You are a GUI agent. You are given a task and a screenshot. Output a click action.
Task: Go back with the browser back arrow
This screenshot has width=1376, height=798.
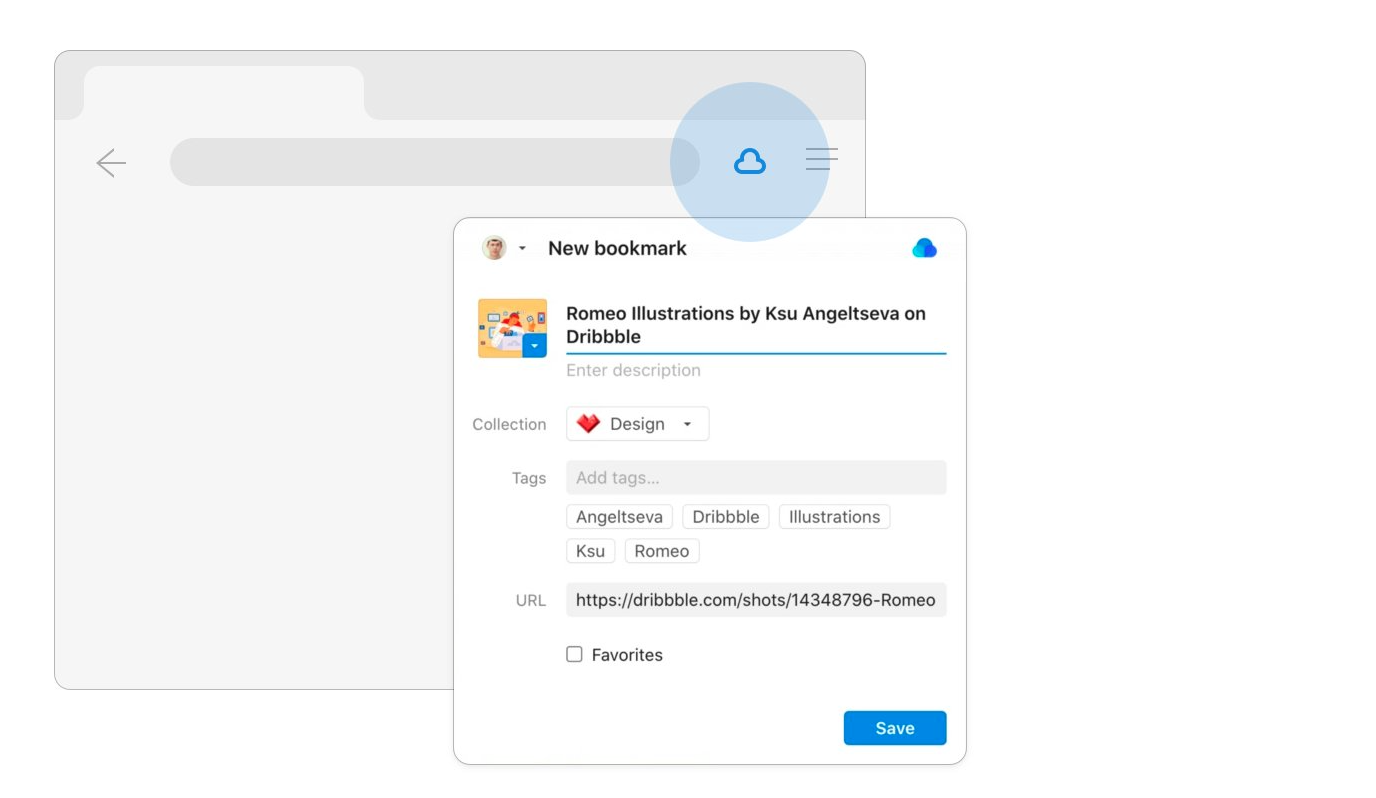pos(111,163)
